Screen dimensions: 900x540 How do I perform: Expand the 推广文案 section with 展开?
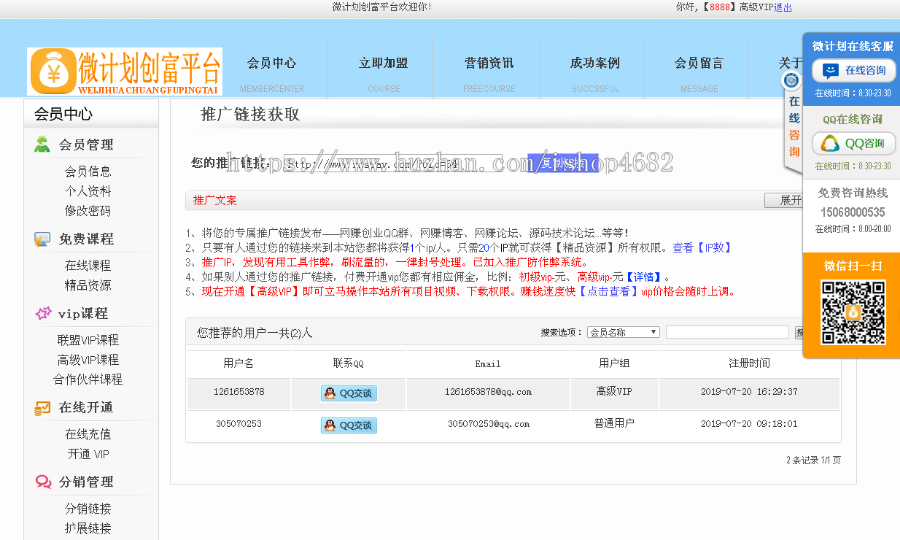point(783,200)
